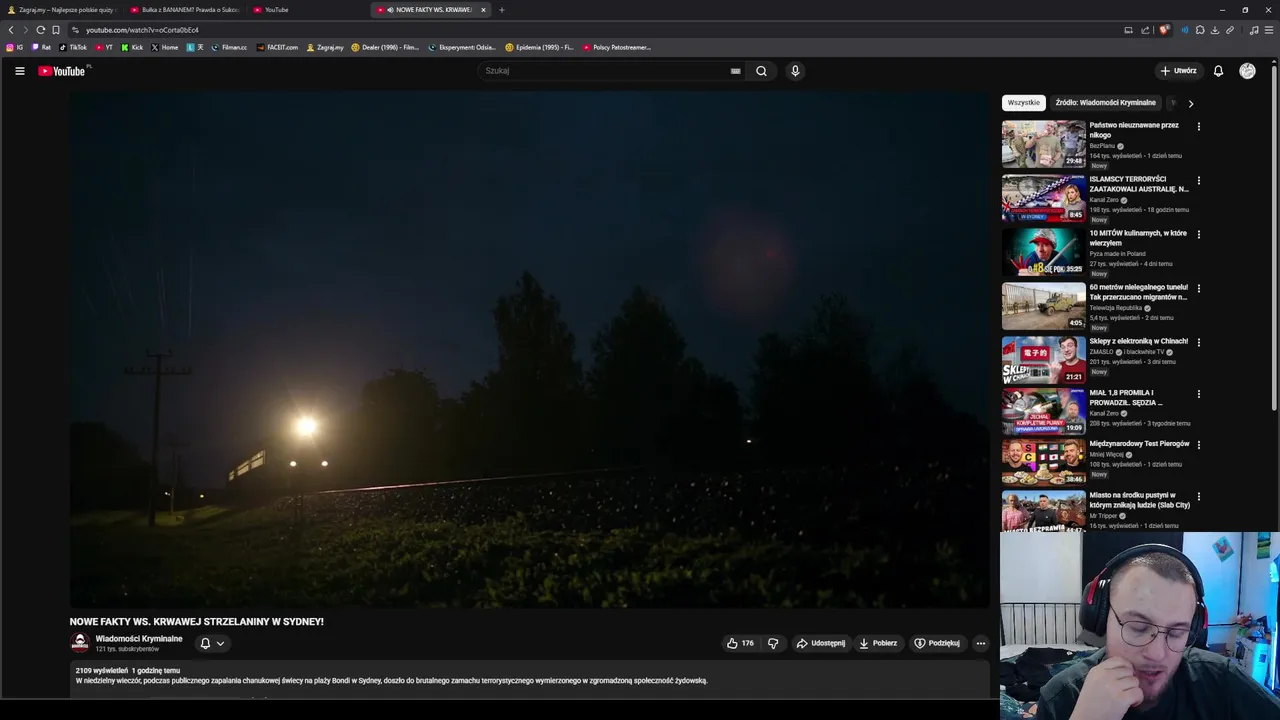
Task: Open options for 60 metrów nielegalnego tunelu
Action: click(x=1198, y=289)
